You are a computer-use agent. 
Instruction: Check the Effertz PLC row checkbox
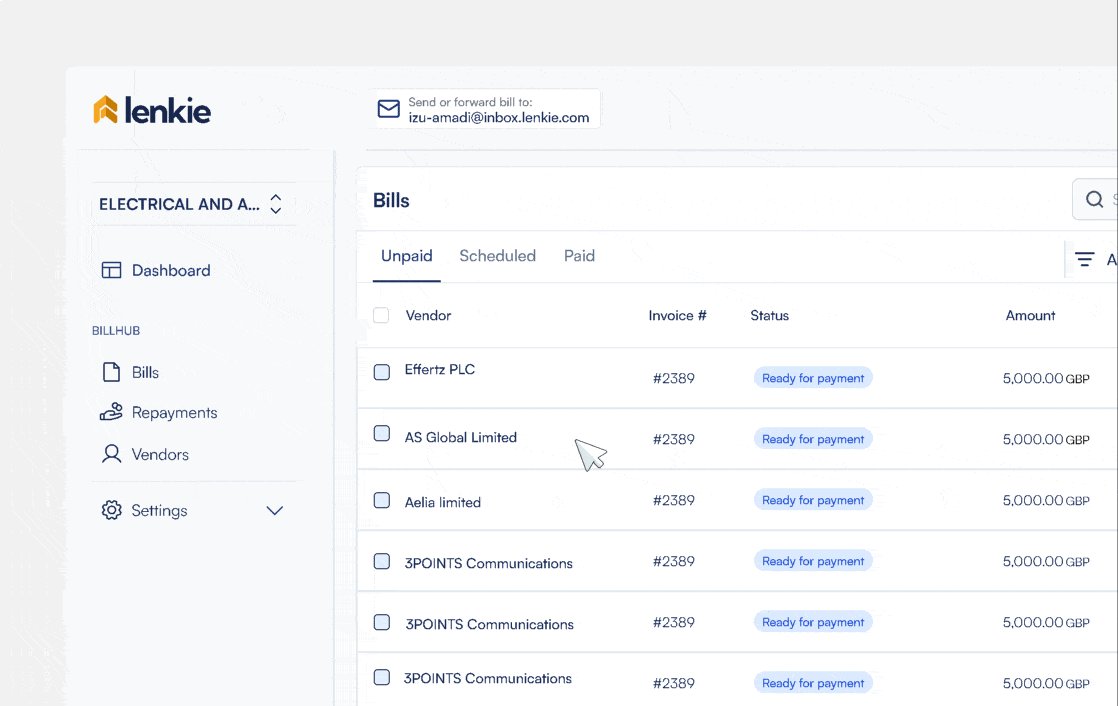(x=381, y=372)
